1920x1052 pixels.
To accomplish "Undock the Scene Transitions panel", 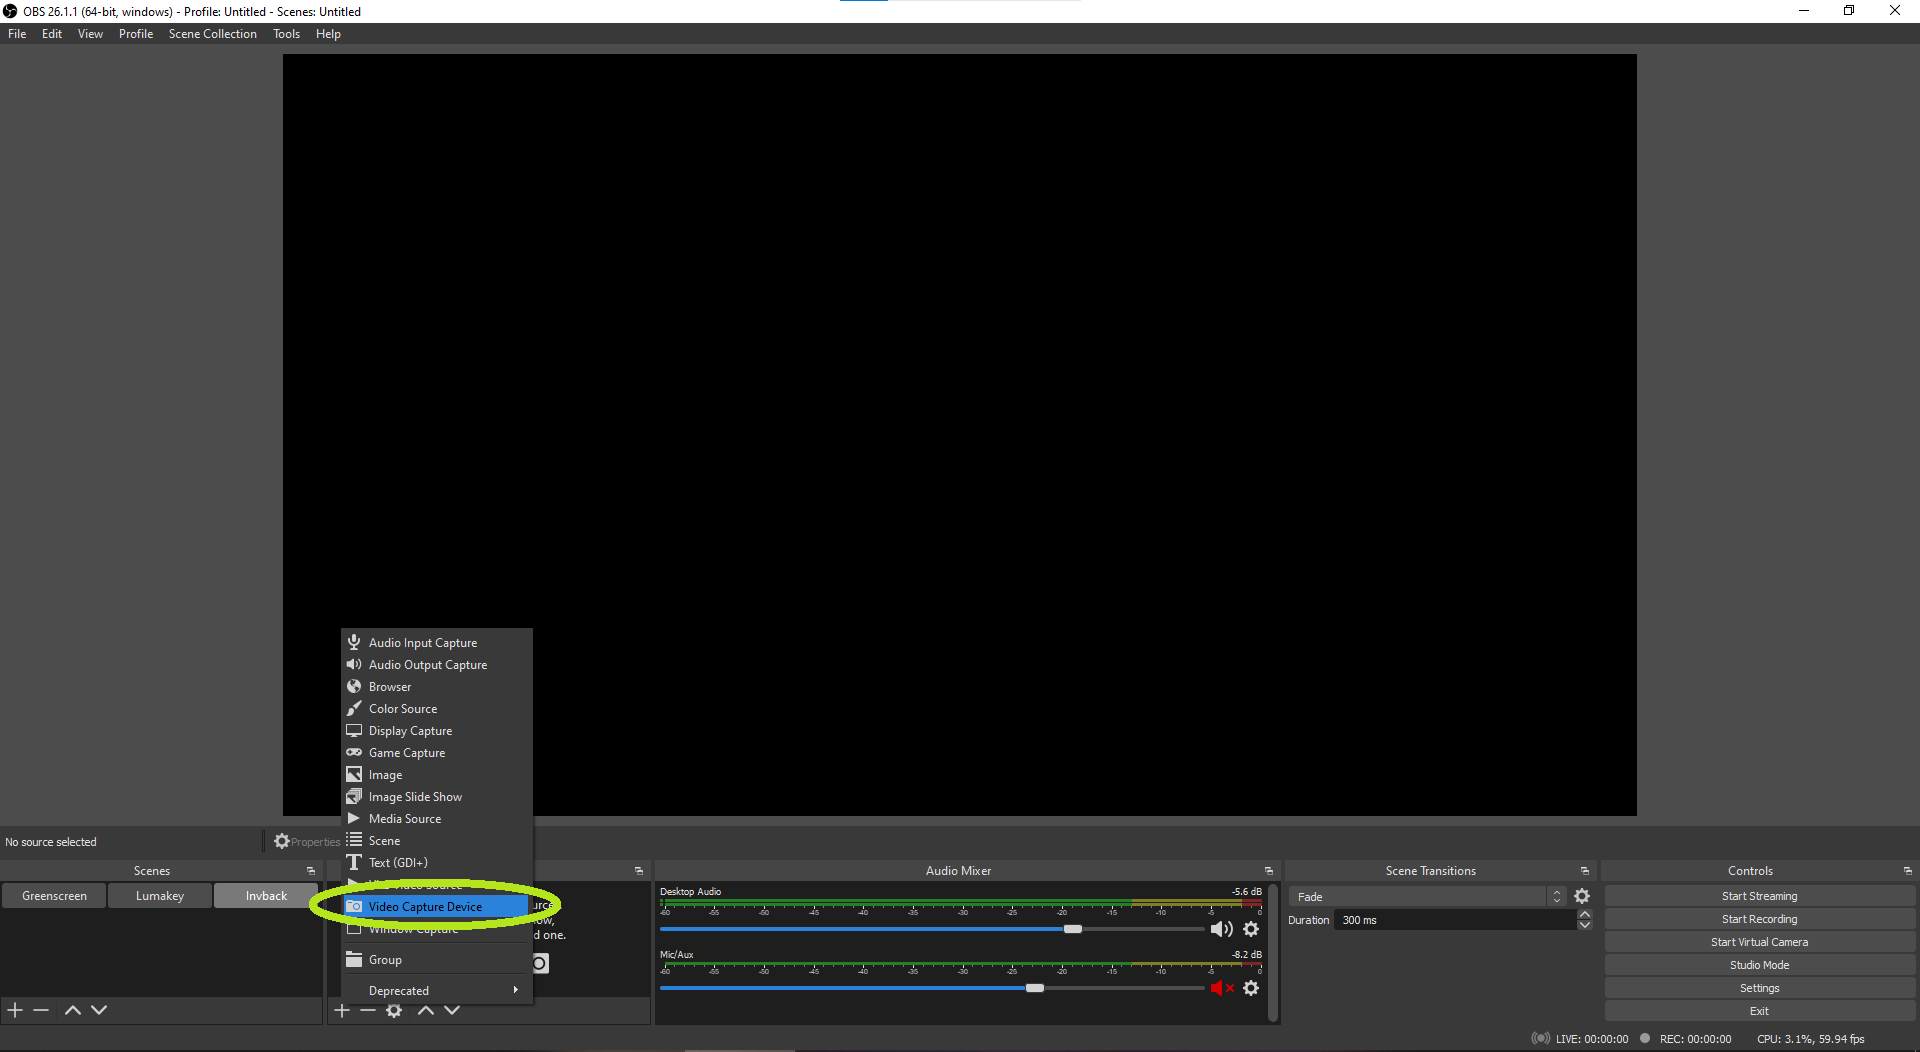I will point(1585,871).
